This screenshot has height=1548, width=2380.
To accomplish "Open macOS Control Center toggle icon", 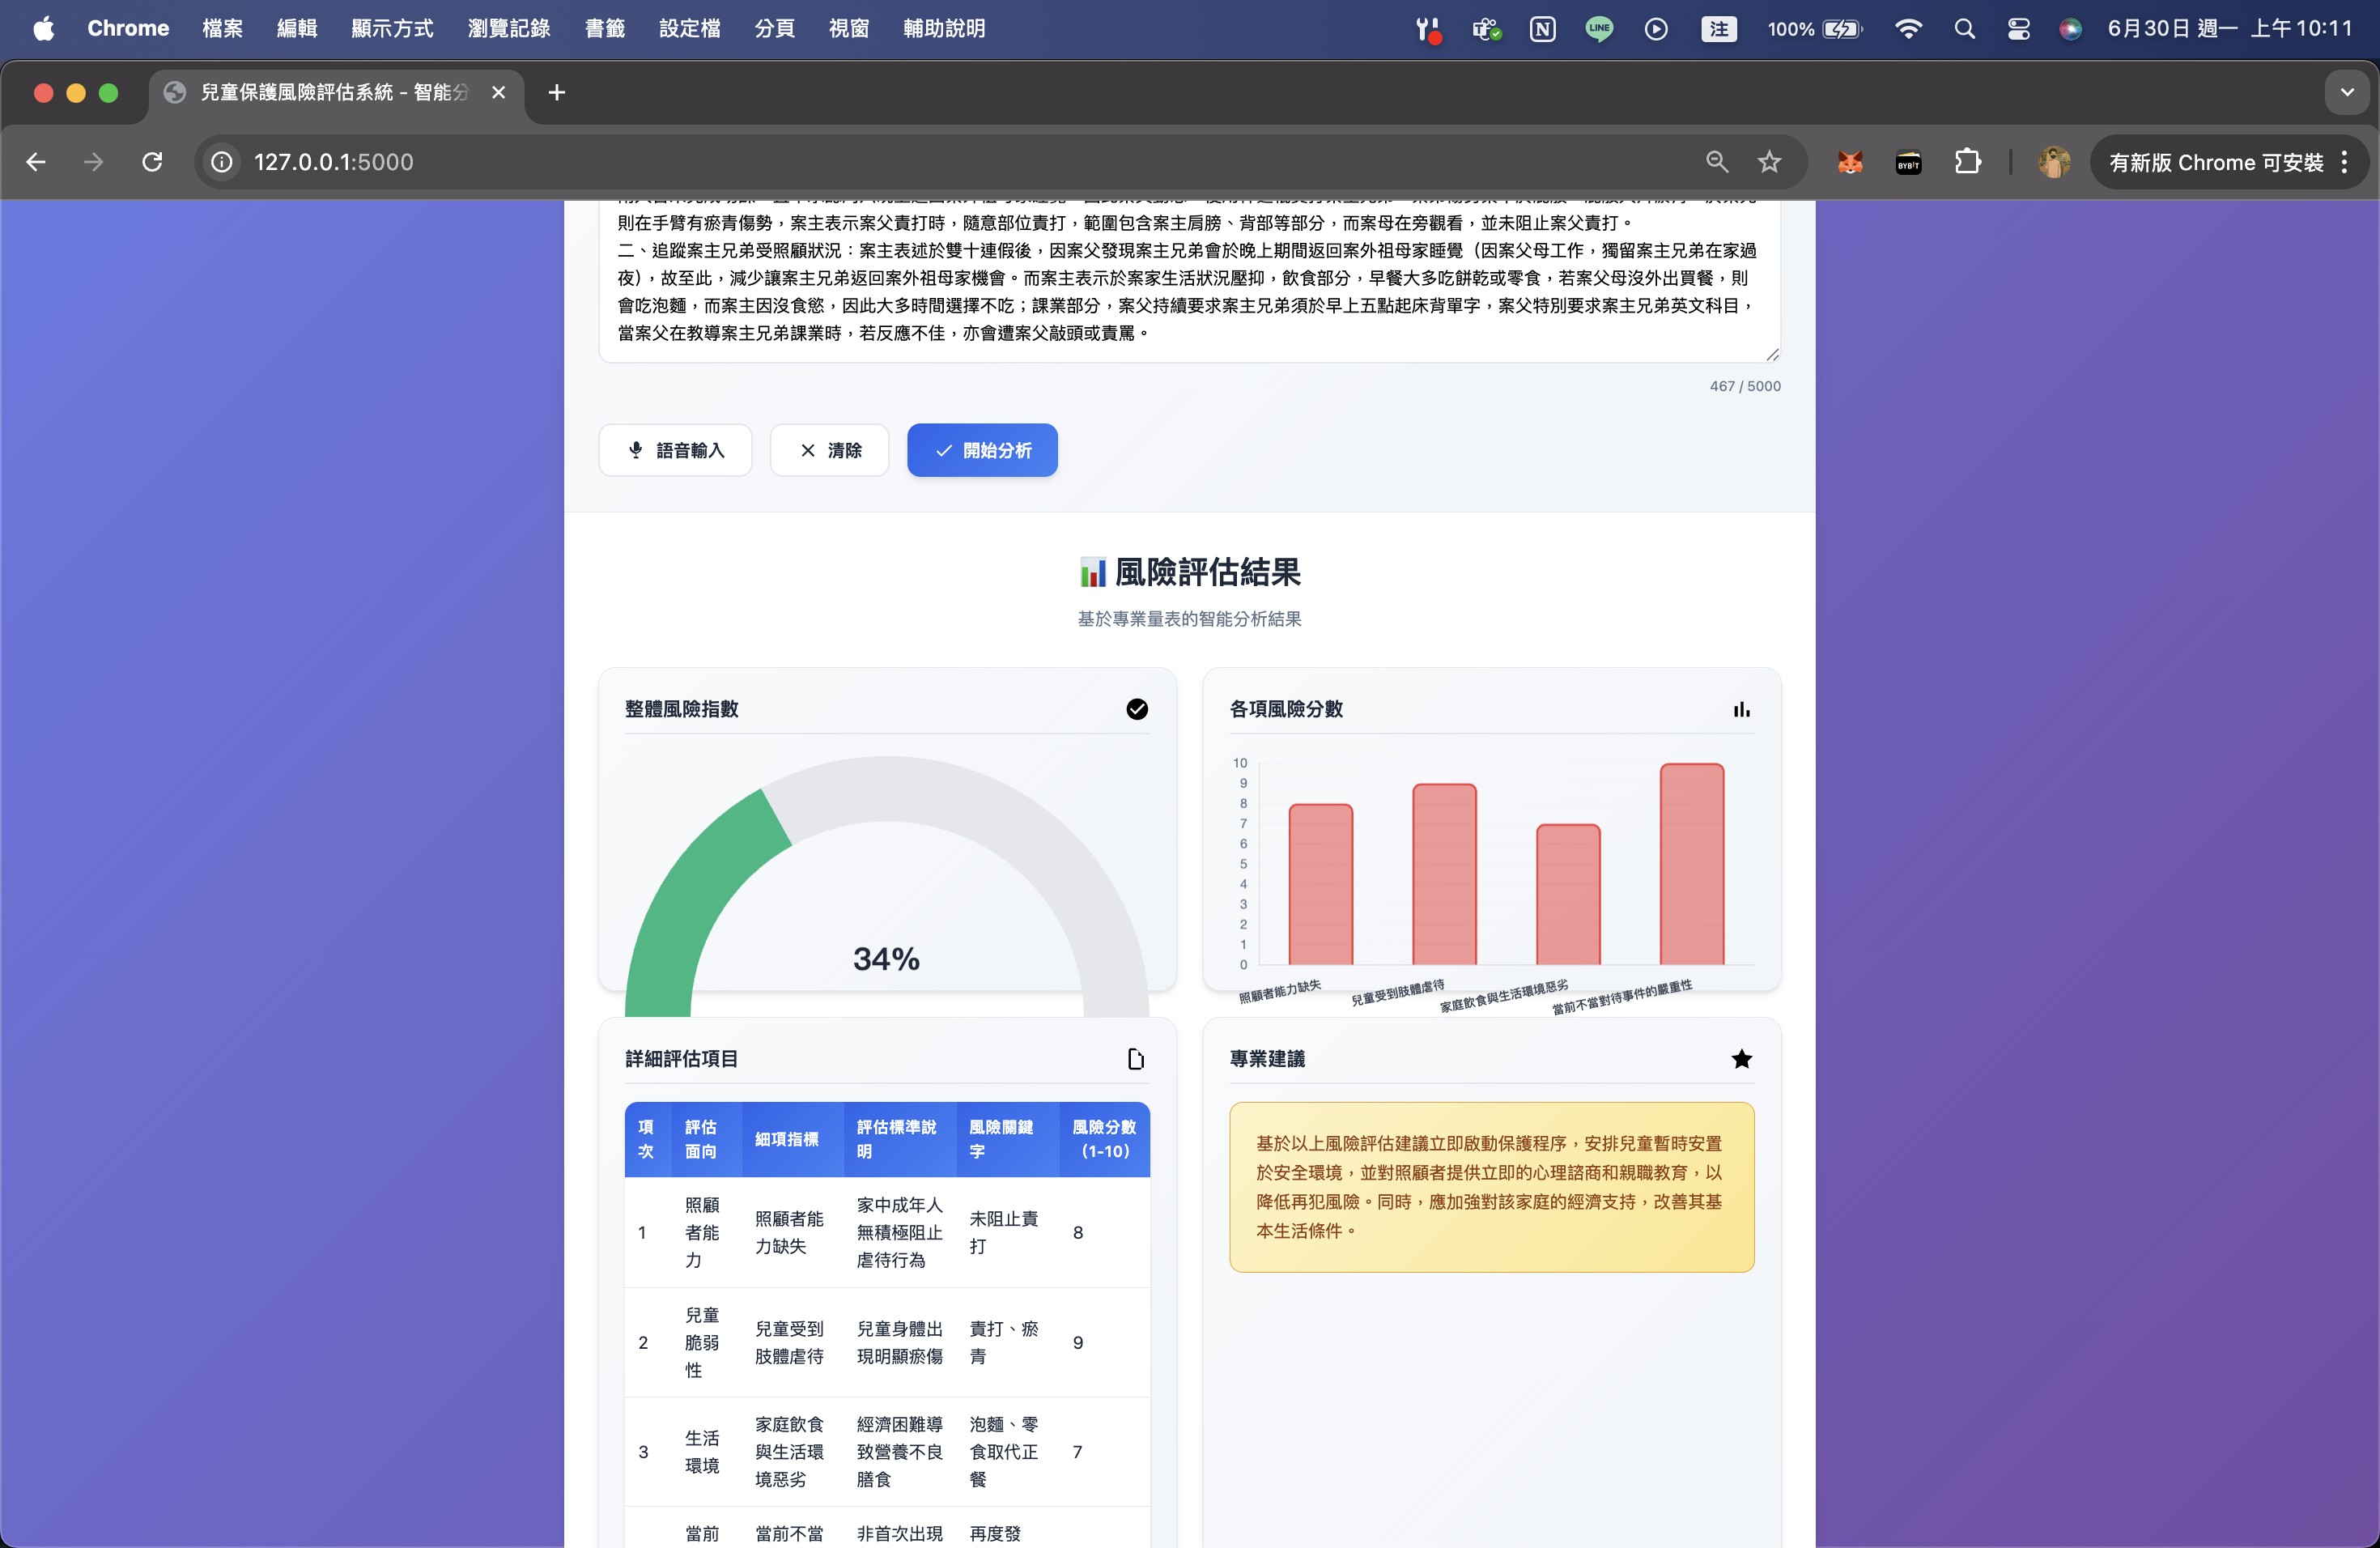I will pos(2018,29).
